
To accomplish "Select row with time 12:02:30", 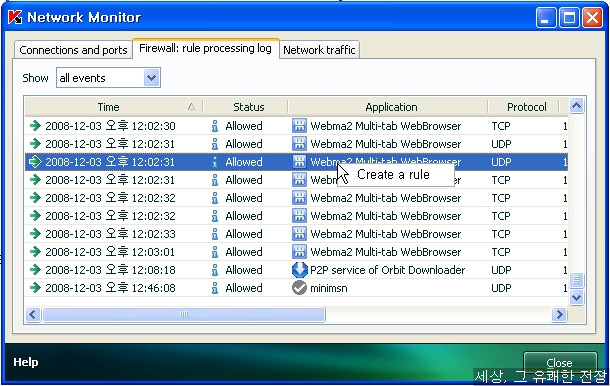I will (296, 126).
